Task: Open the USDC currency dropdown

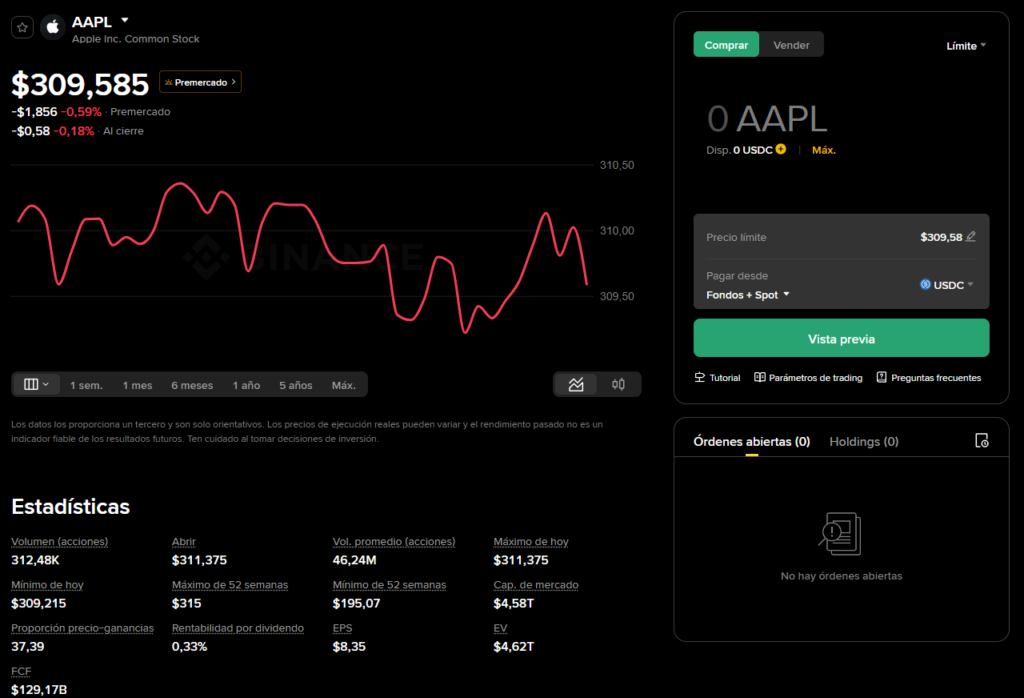Action: 947,285
